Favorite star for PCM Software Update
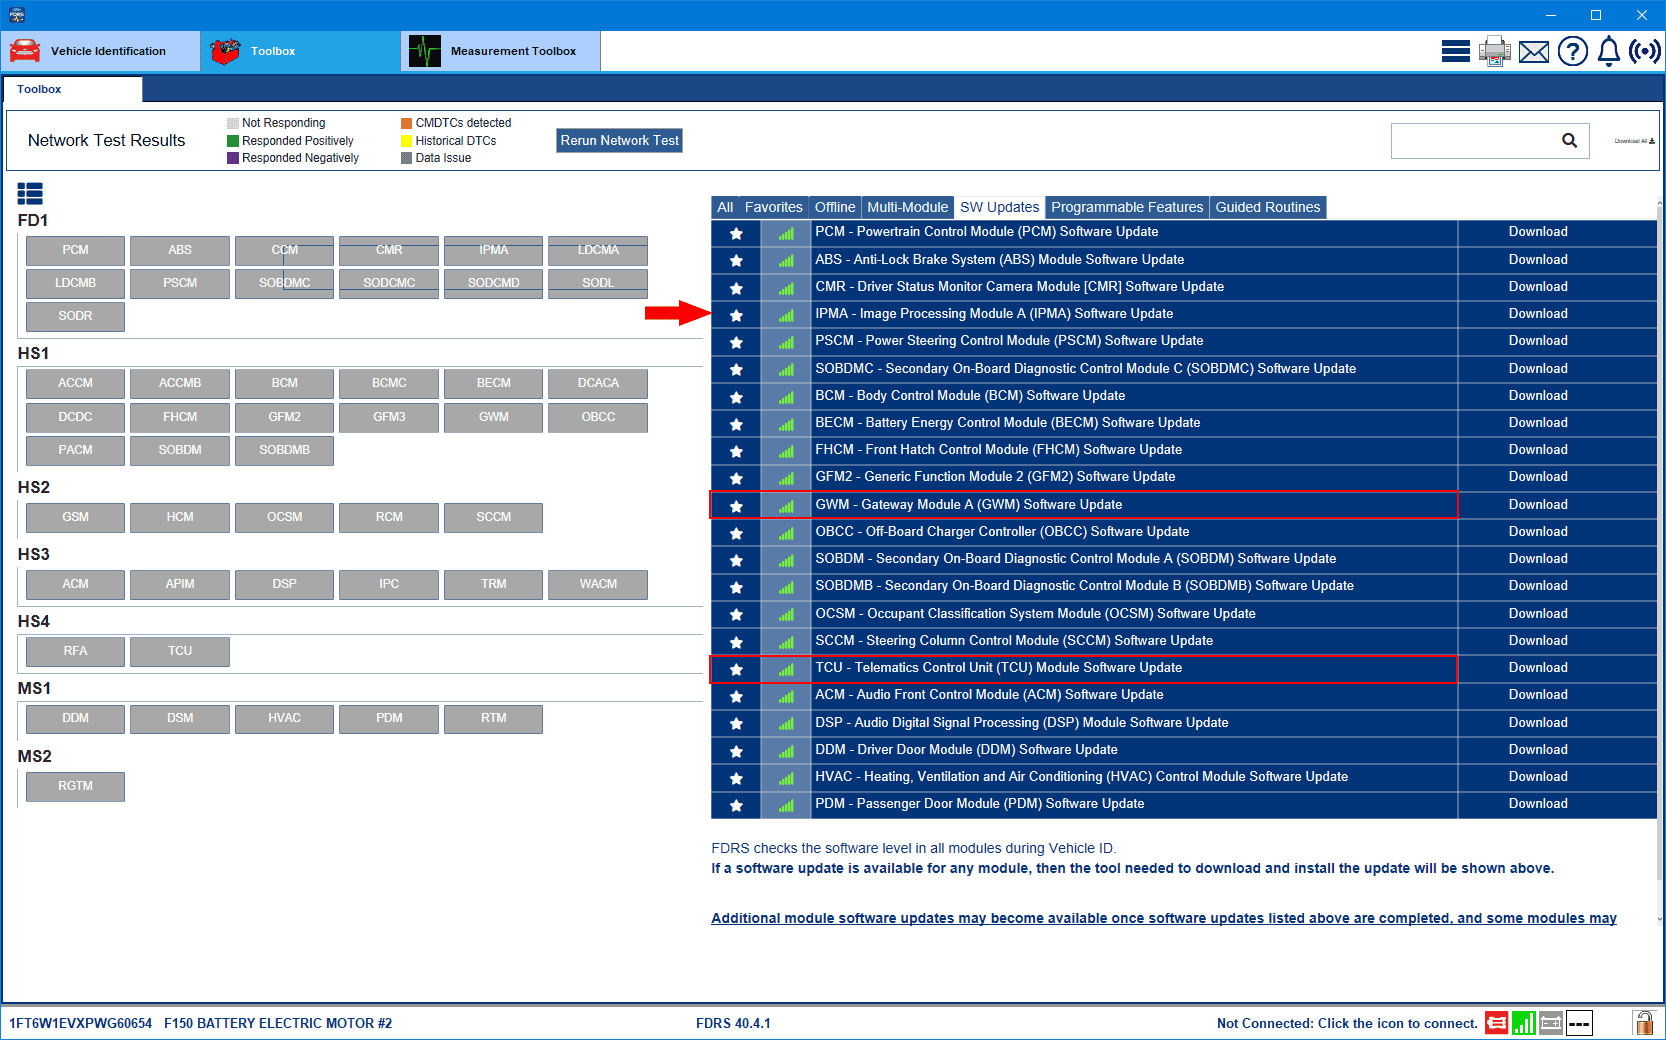This screenshot has height=1040, width=1666. click(x=736, y=233)
